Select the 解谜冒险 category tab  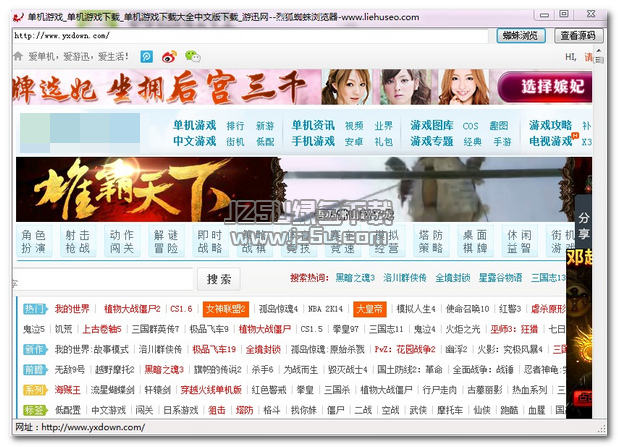166,241
